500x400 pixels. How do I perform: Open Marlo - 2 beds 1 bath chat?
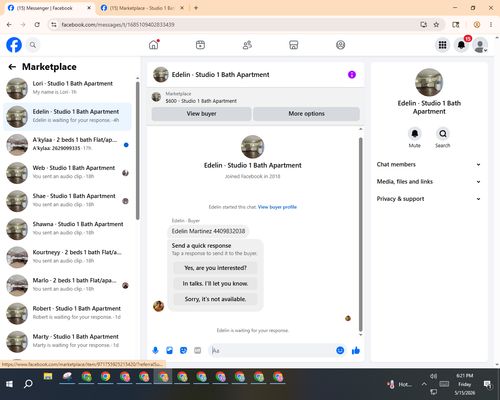68,285
